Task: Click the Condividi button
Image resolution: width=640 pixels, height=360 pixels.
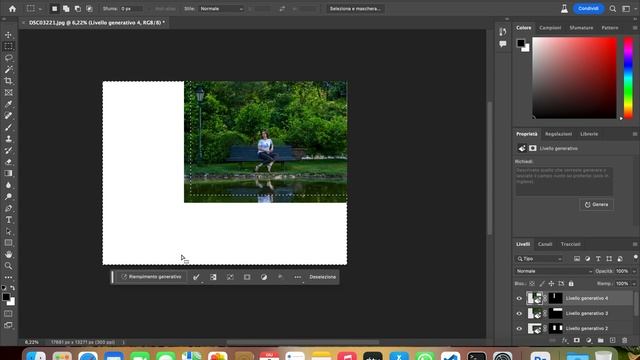Action: pyautogui.click(x=588, y=9)
